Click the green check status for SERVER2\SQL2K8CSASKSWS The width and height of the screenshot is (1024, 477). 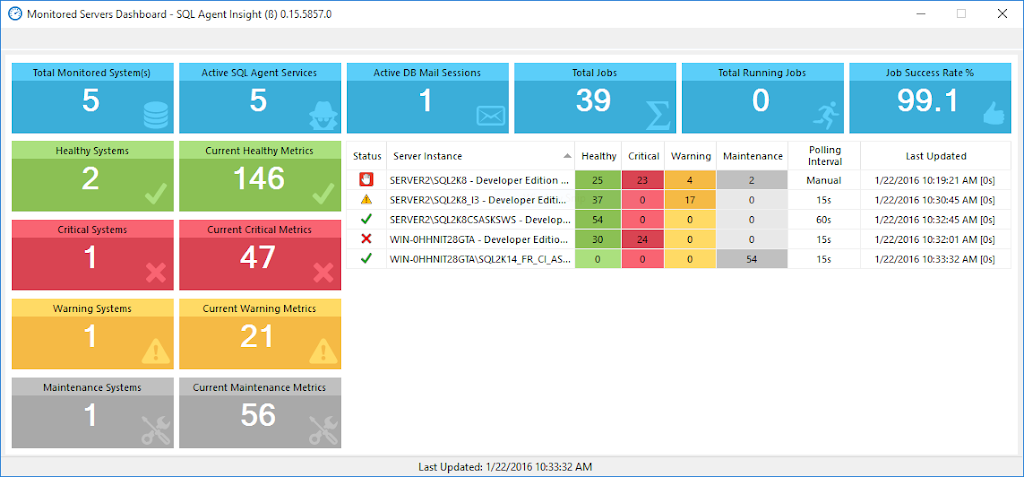click(x=366, y=220)
